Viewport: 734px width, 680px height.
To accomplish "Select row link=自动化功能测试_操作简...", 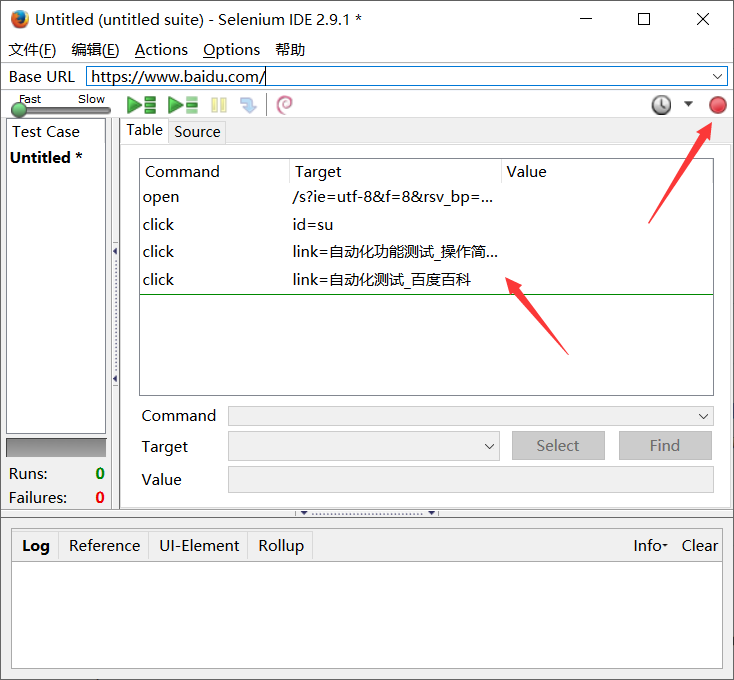I will (426, 252).
